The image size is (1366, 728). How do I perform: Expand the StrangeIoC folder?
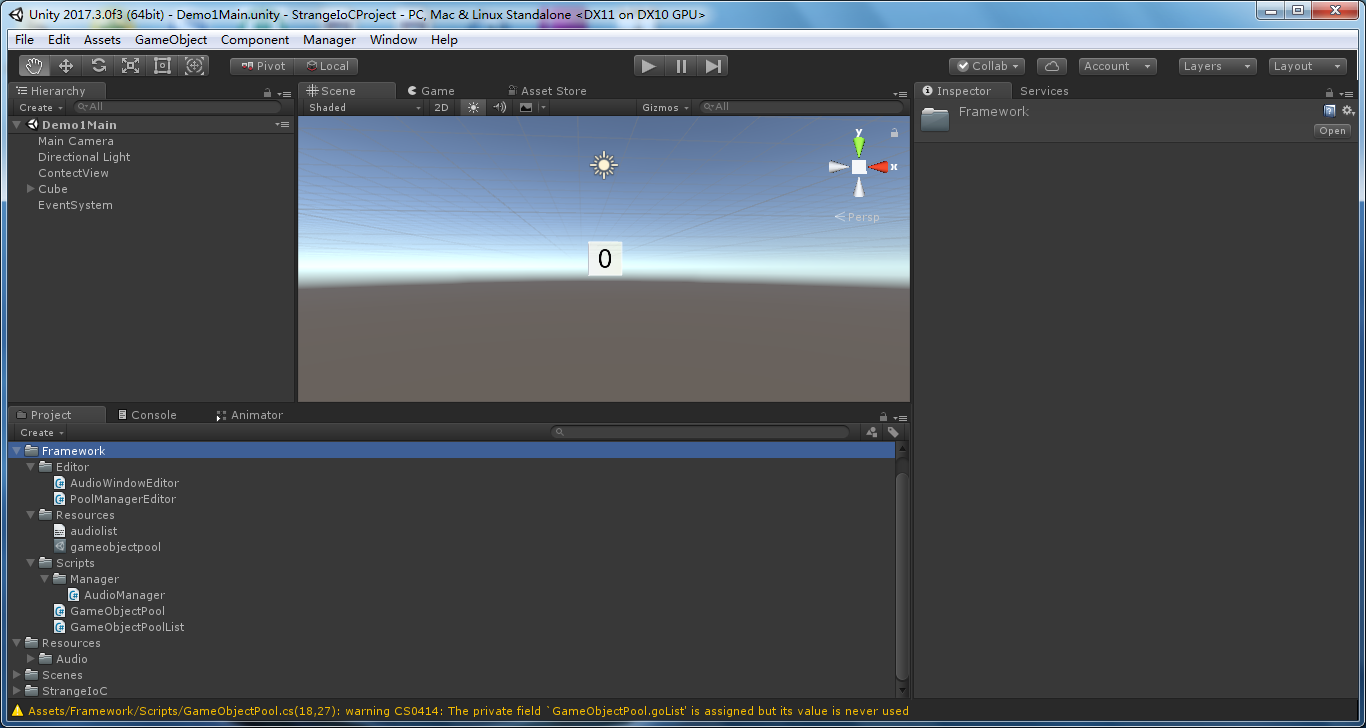pos(17,691)
